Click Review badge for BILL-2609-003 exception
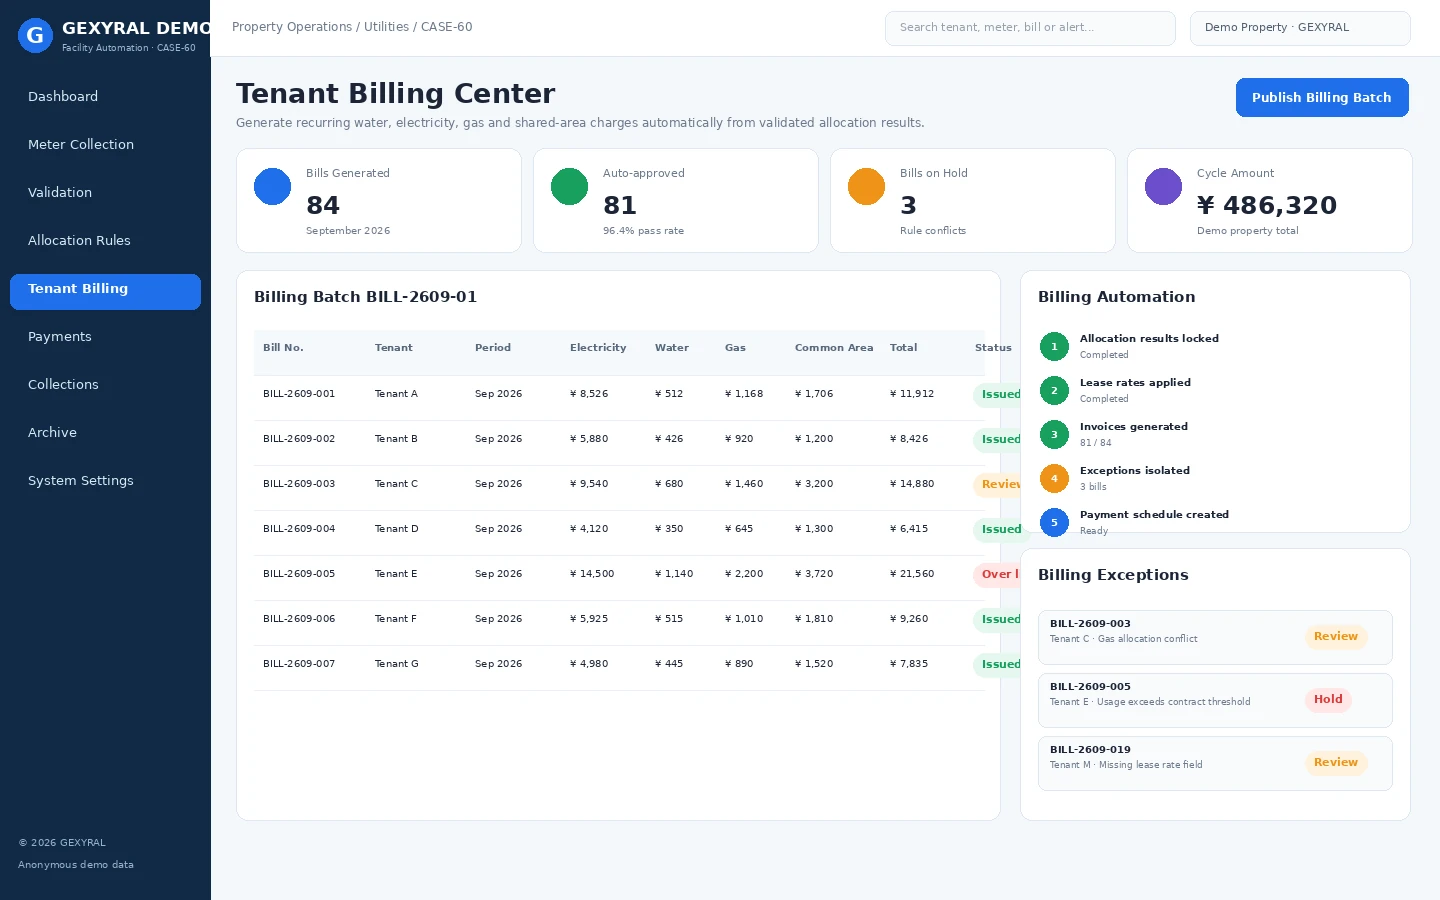This screenshot has width=1440, height=900. coord(1336,637)
